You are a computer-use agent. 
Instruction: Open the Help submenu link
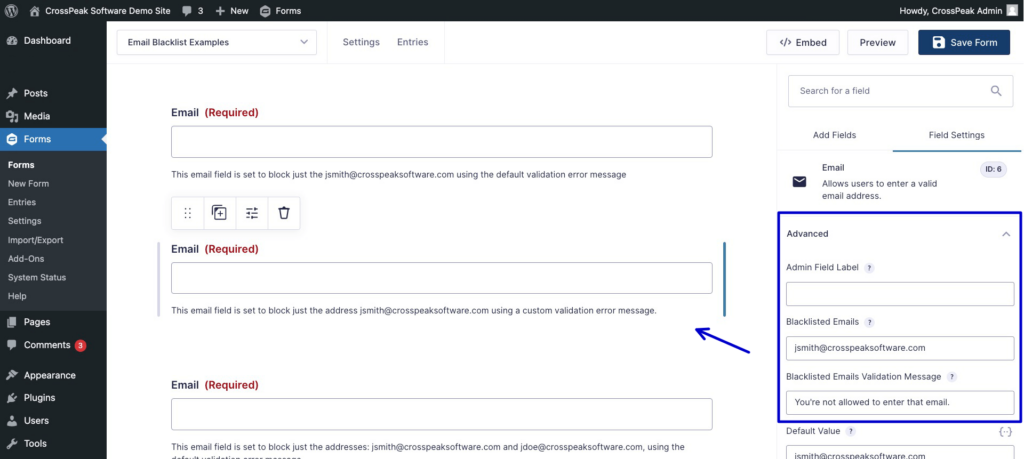coord(17,296)
